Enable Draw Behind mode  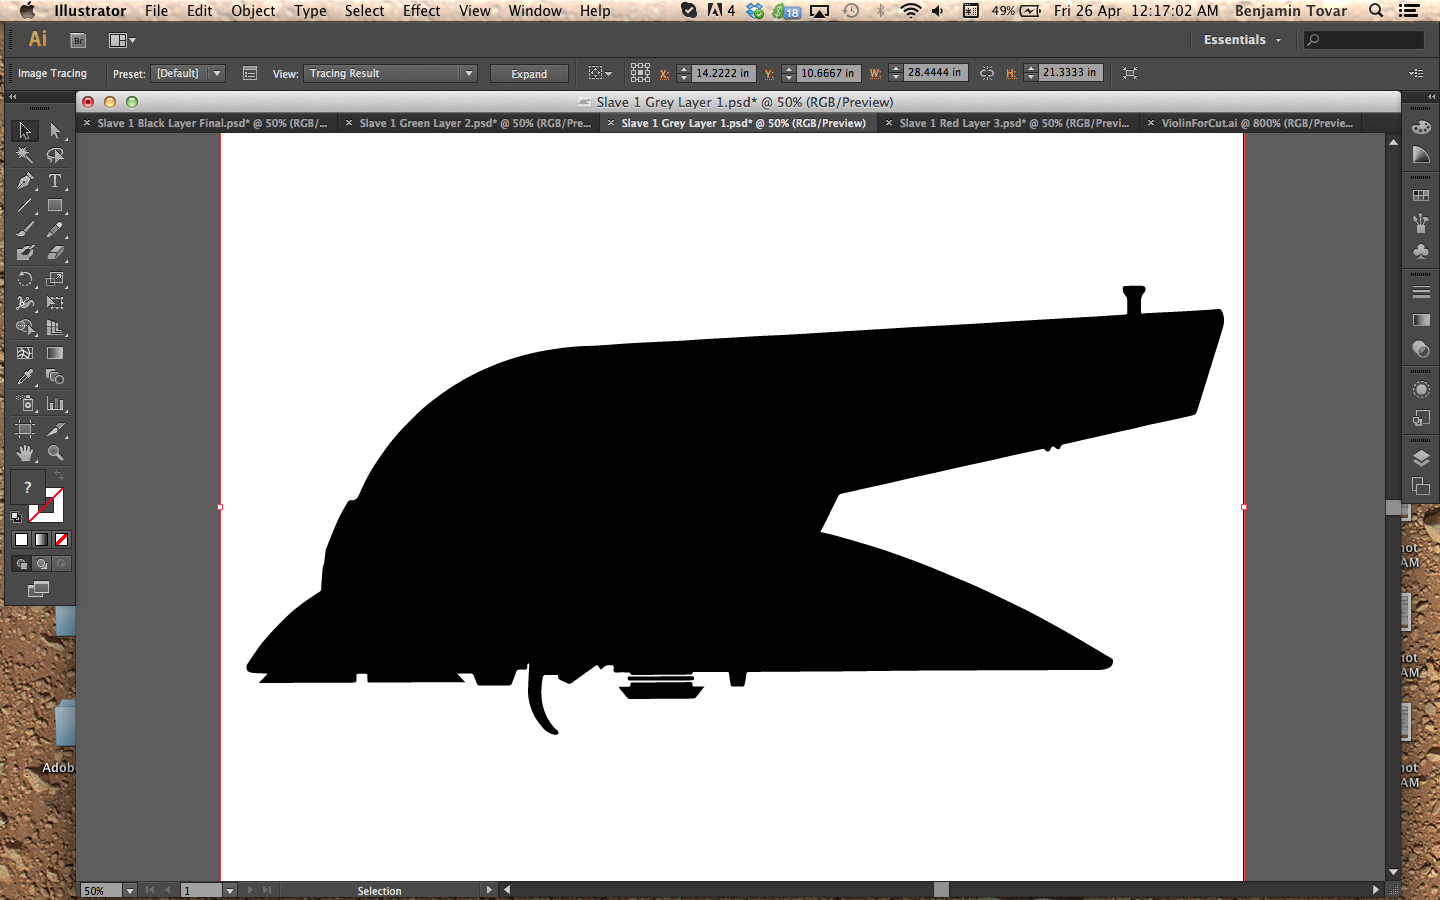[41, 563]
